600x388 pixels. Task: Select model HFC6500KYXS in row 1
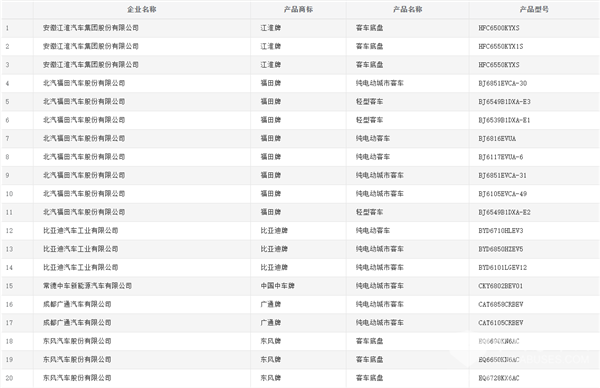pyautogui.click(x=499, y=28)
